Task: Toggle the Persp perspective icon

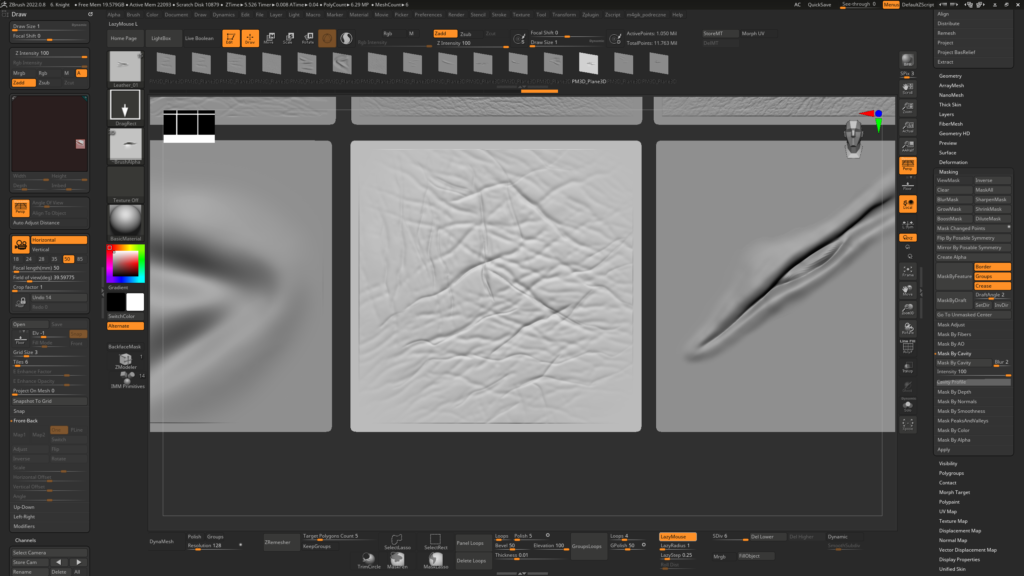Action: (908, 165)
